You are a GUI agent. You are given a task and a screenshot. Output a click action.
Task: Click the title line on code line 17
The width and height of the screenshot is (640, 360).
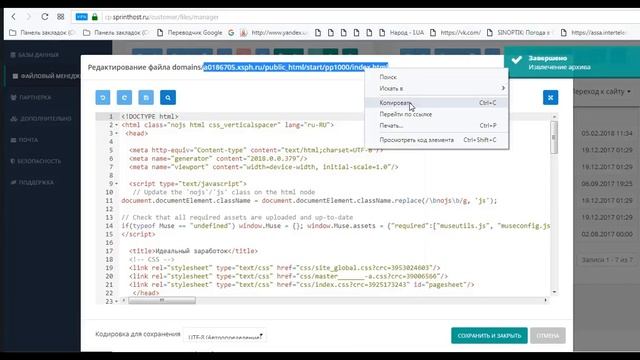(193, 251)
